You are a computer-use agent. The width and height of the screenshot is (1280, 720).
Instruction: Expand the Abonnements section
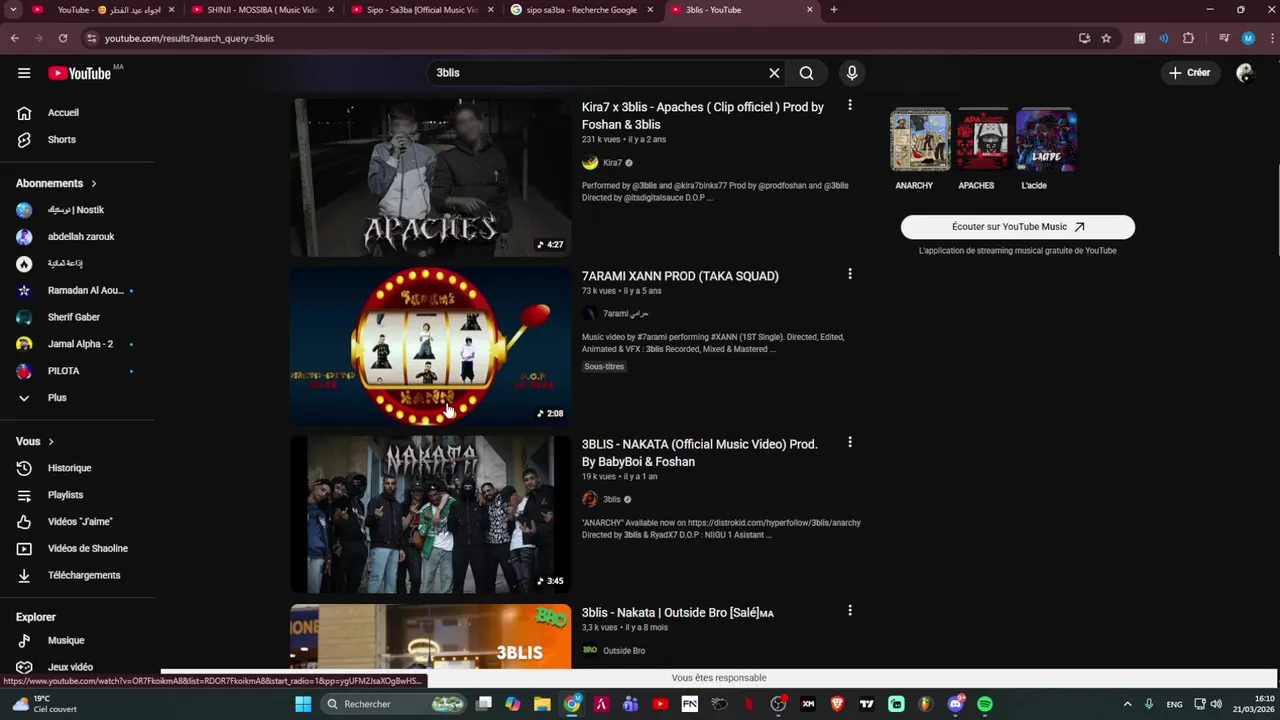pyautogui.click(x=57, y=184)
